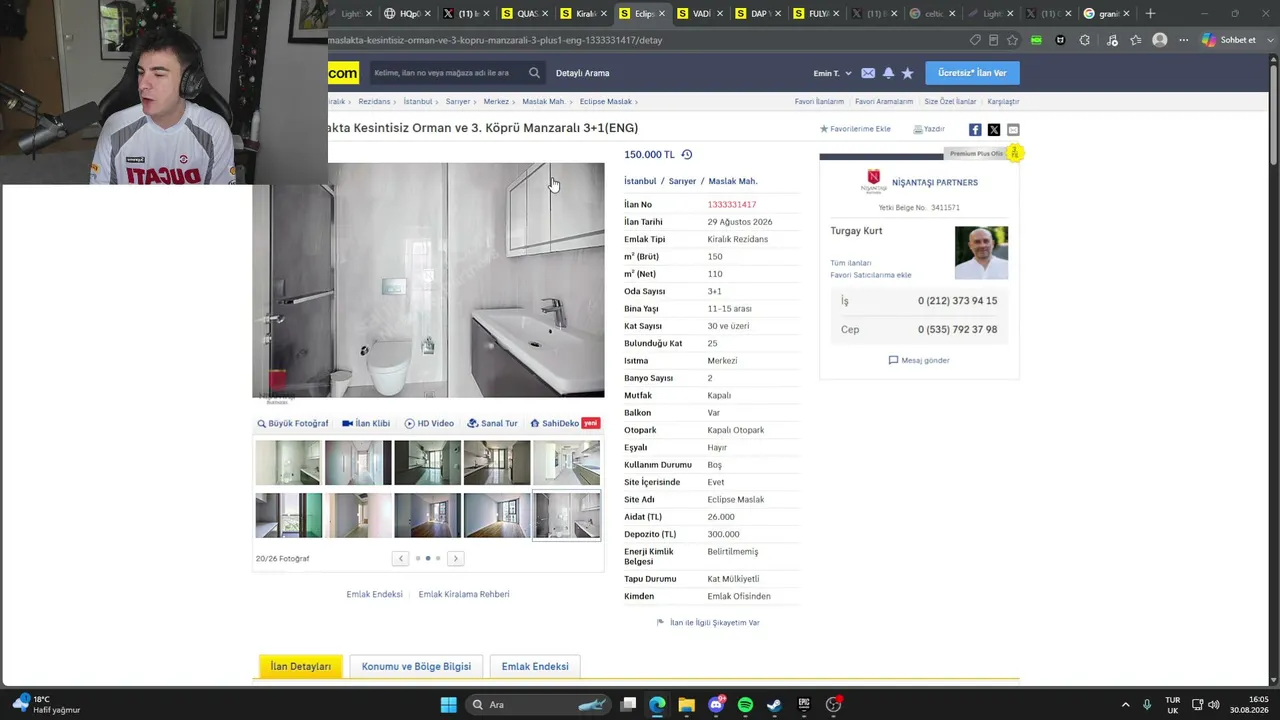Click the price history clock icon
This screenshot has height=720, width=1280.
[687, 154]
